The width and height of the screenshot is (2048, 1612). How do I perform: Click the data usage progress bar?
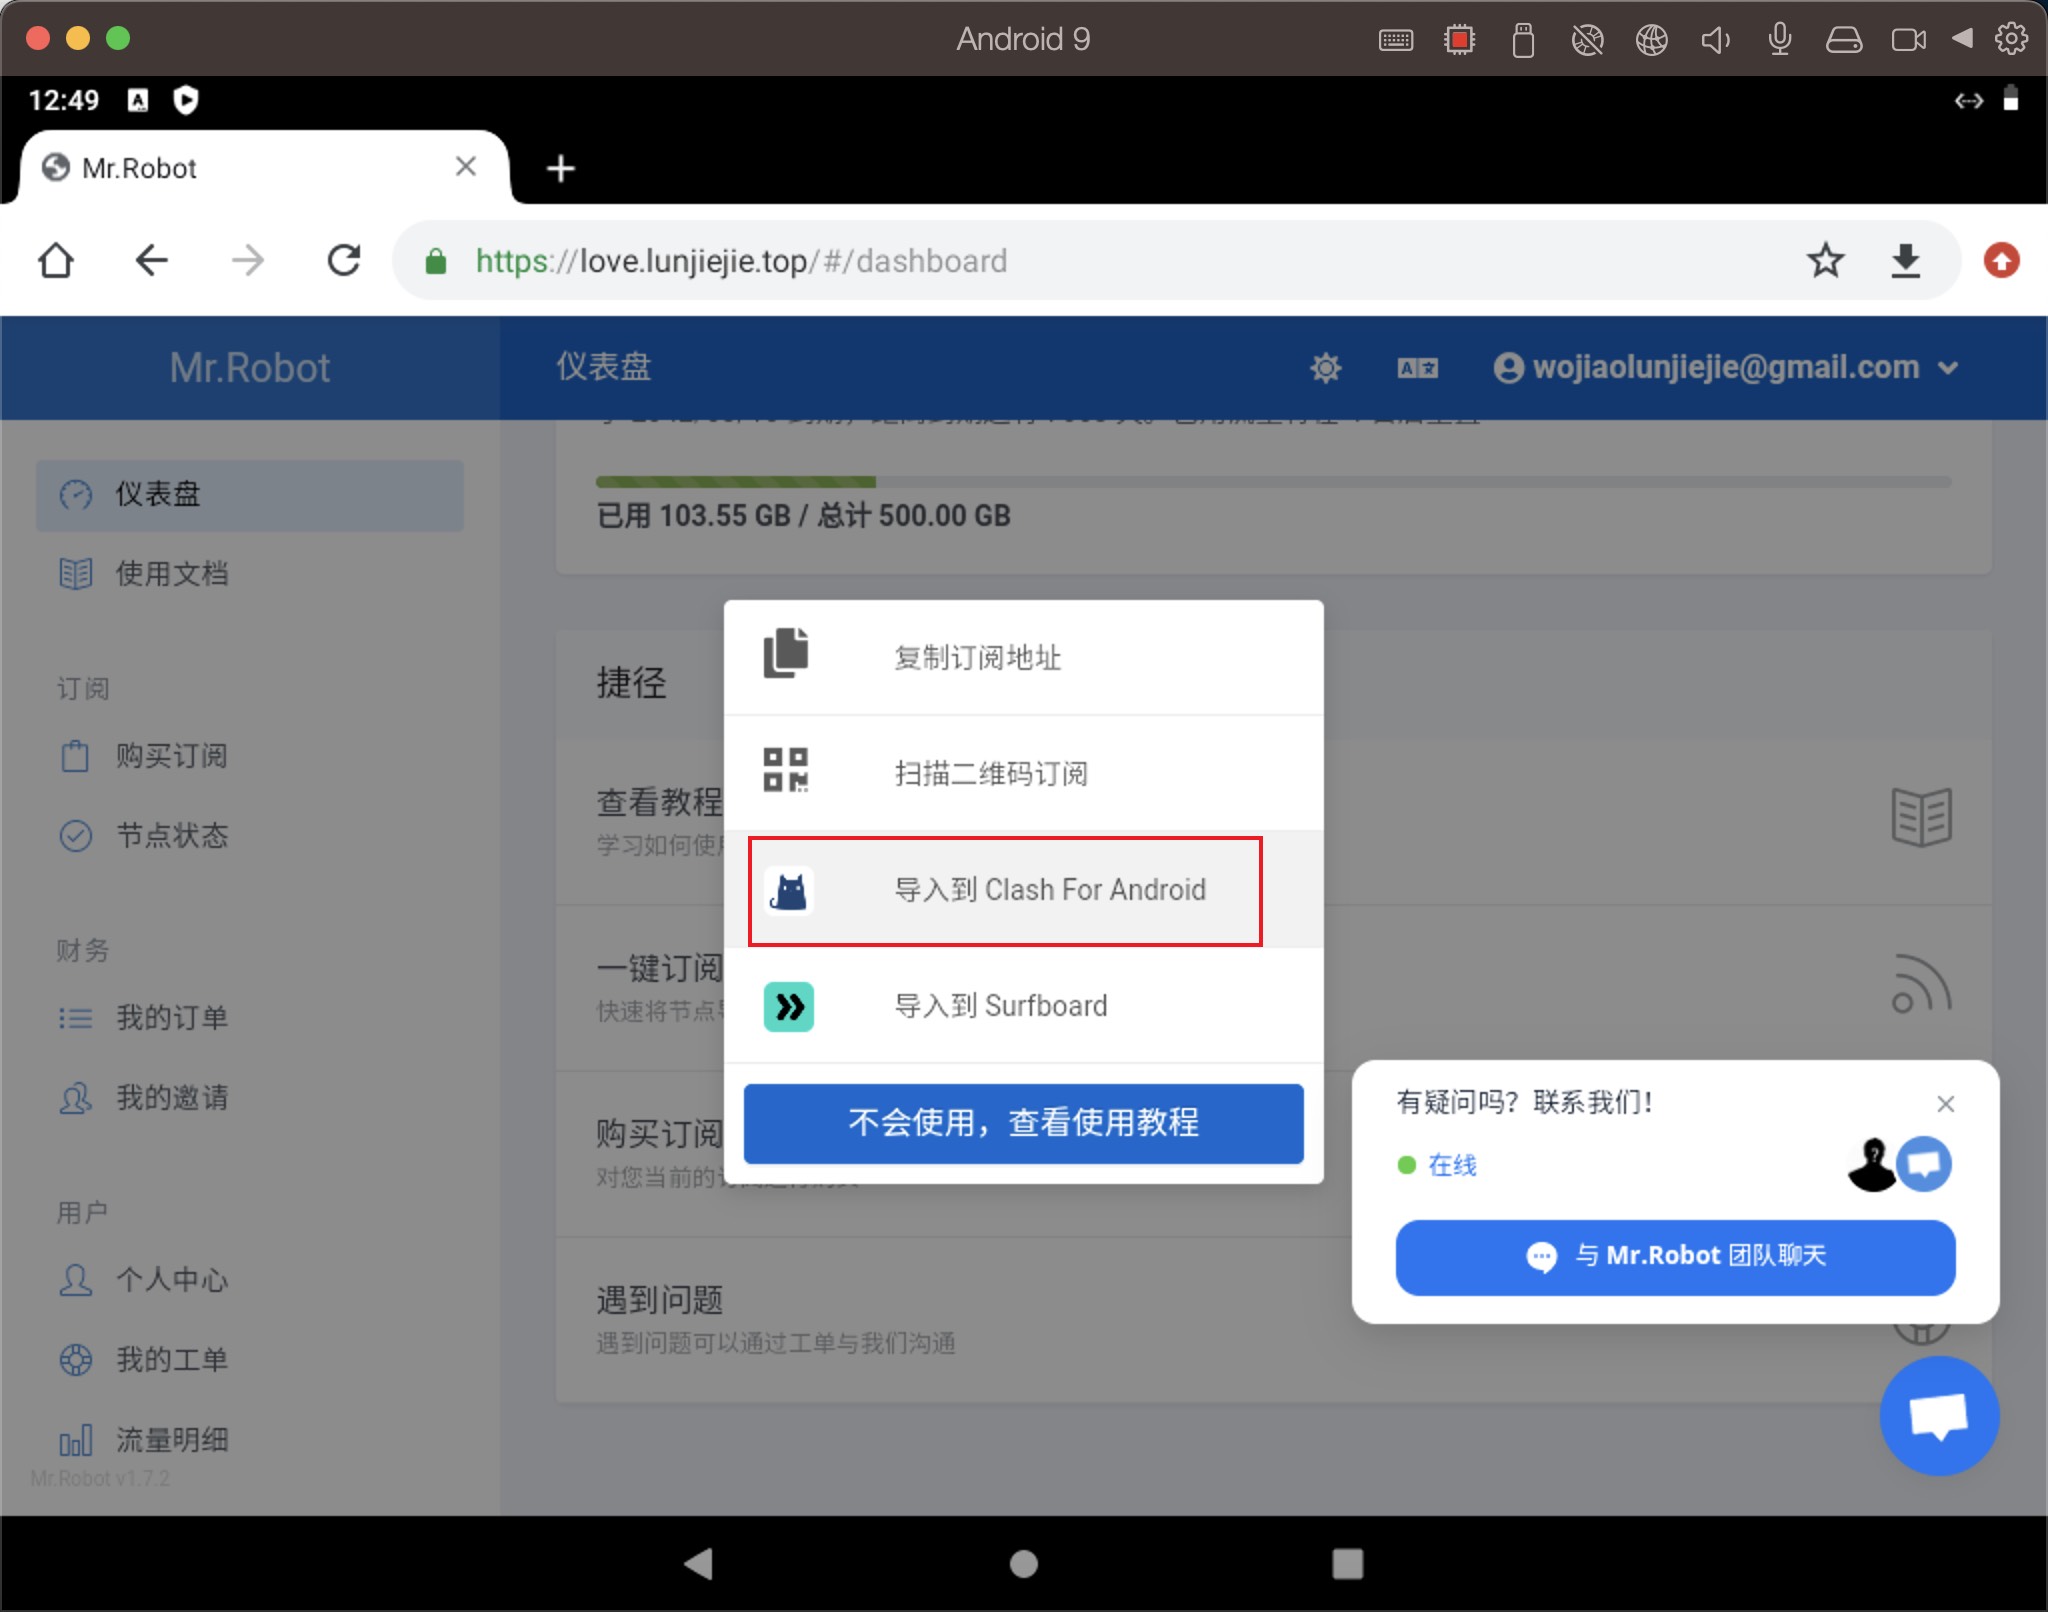(1272, 482)
